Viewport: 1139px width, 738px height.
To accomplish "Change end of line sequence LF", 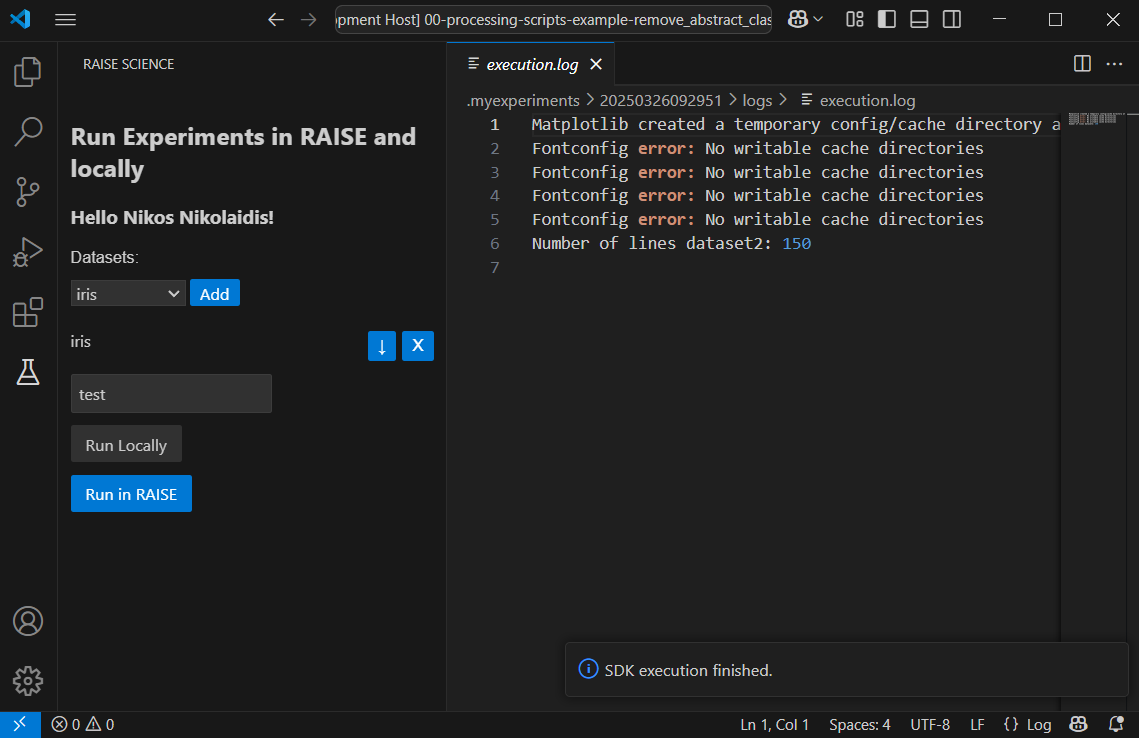I will pyautogui.click(x=977, y=724).
